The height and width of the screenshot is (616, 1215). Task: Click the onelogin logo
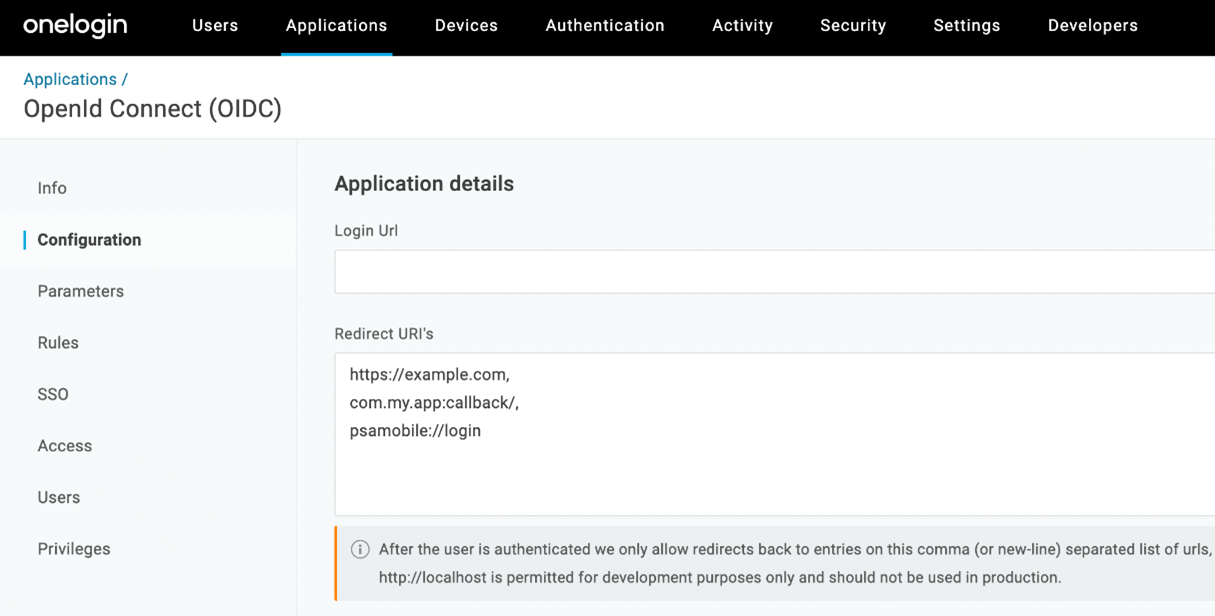[x=75, y=26]
